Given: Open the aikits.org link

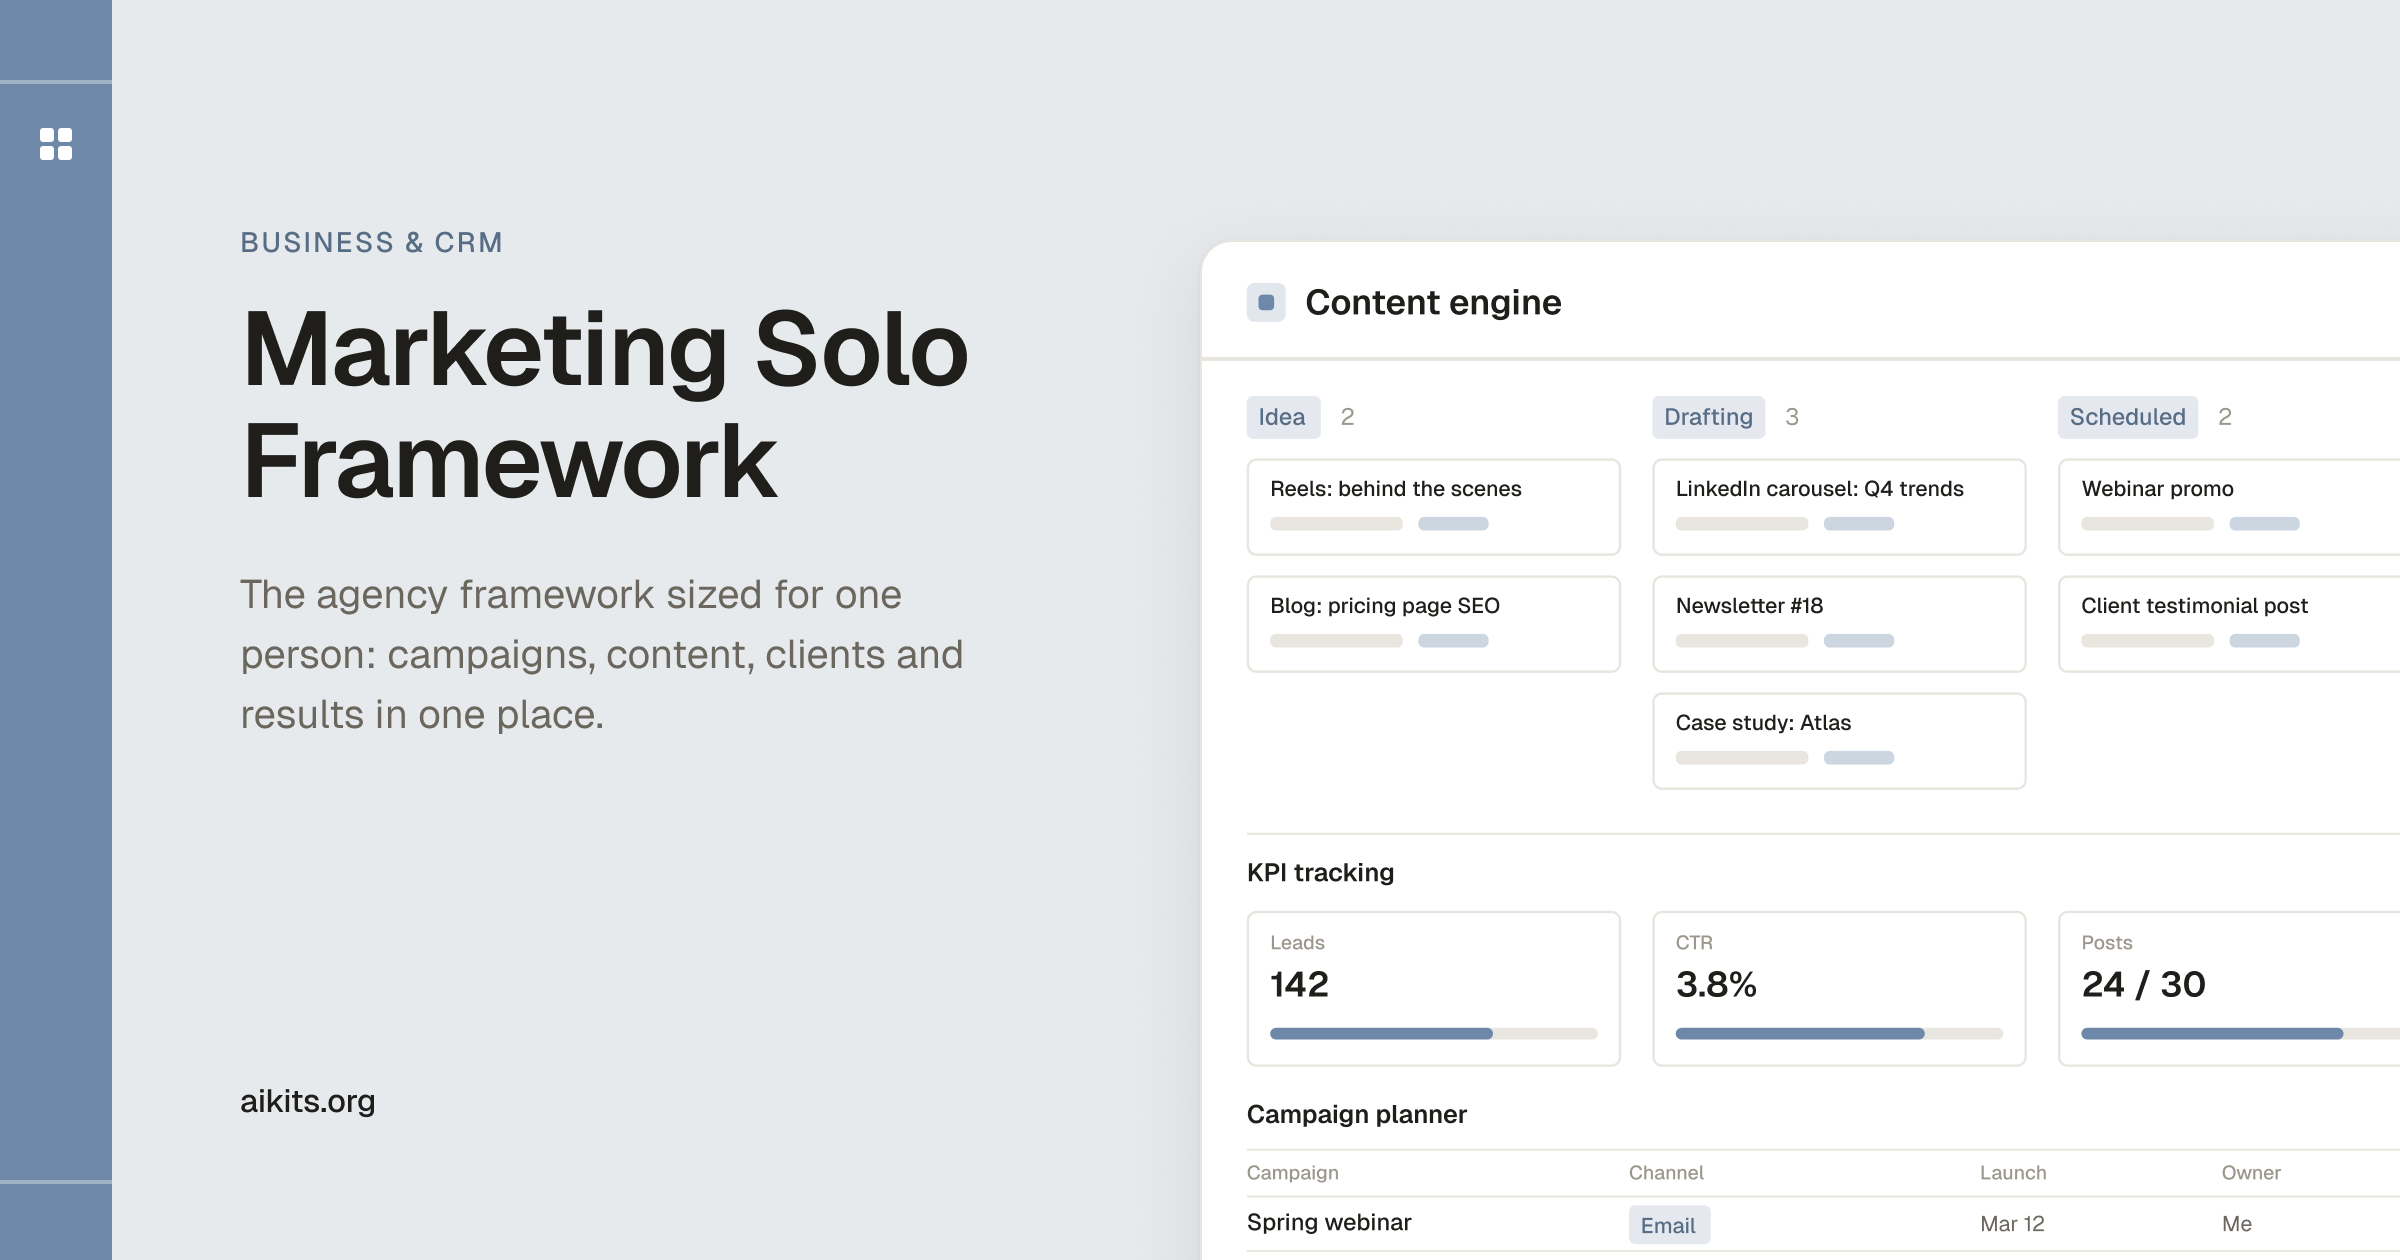Looking at the screenshot, I should [x=308, y=1101].
